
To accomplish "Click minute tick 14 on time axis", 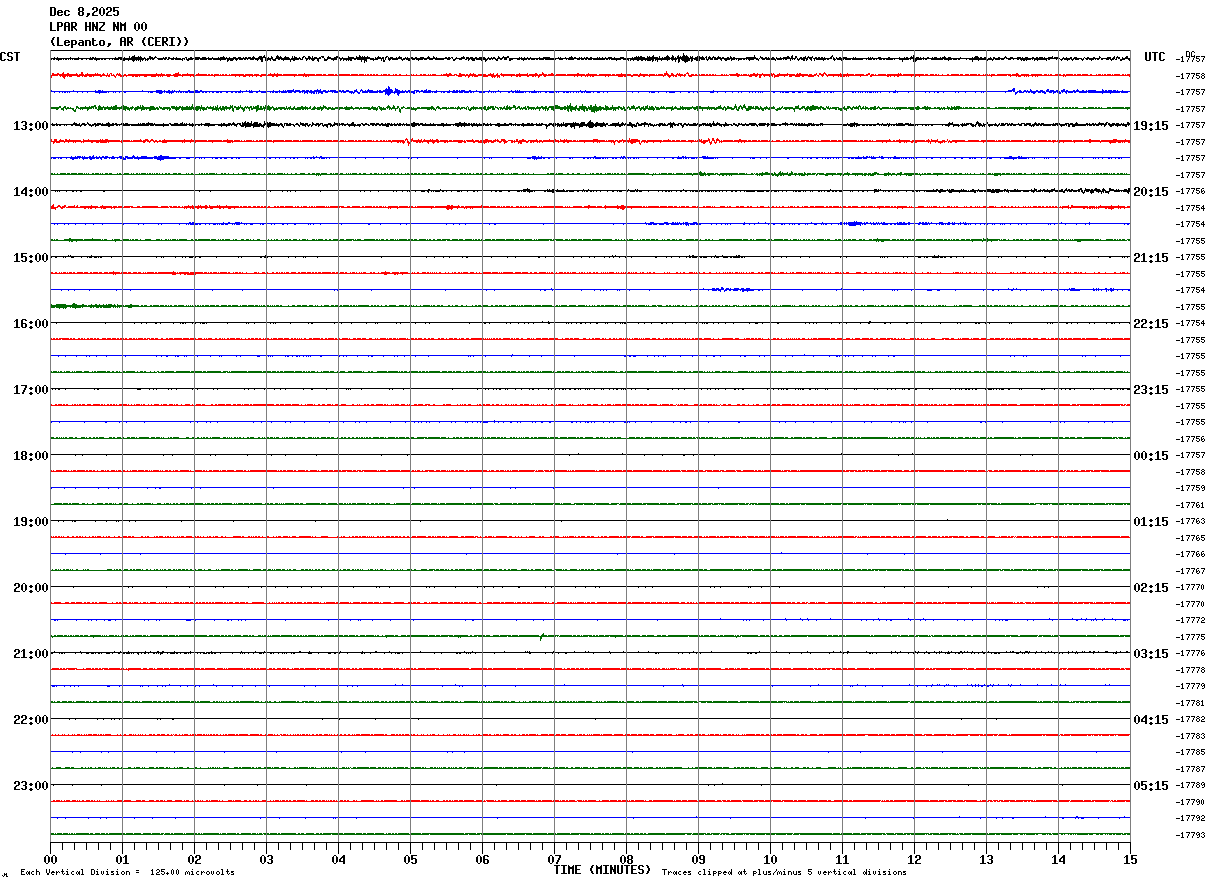I will tap(1058, 859).
